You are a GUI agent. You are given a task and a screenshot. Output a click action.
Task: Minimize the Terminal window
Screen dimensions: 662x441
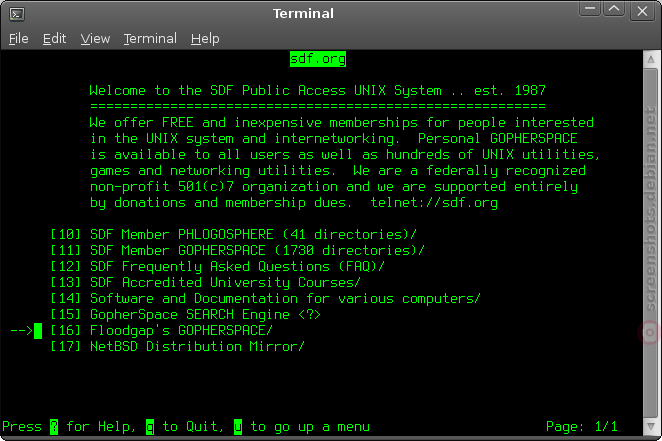[x=590, y=9]
